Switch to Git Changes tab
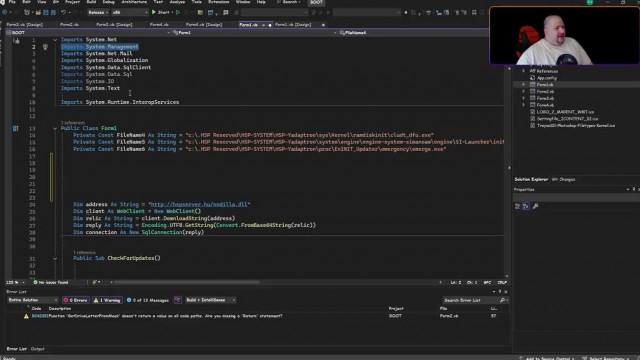The width and height of the screenshot is (640, 360). 563,179
